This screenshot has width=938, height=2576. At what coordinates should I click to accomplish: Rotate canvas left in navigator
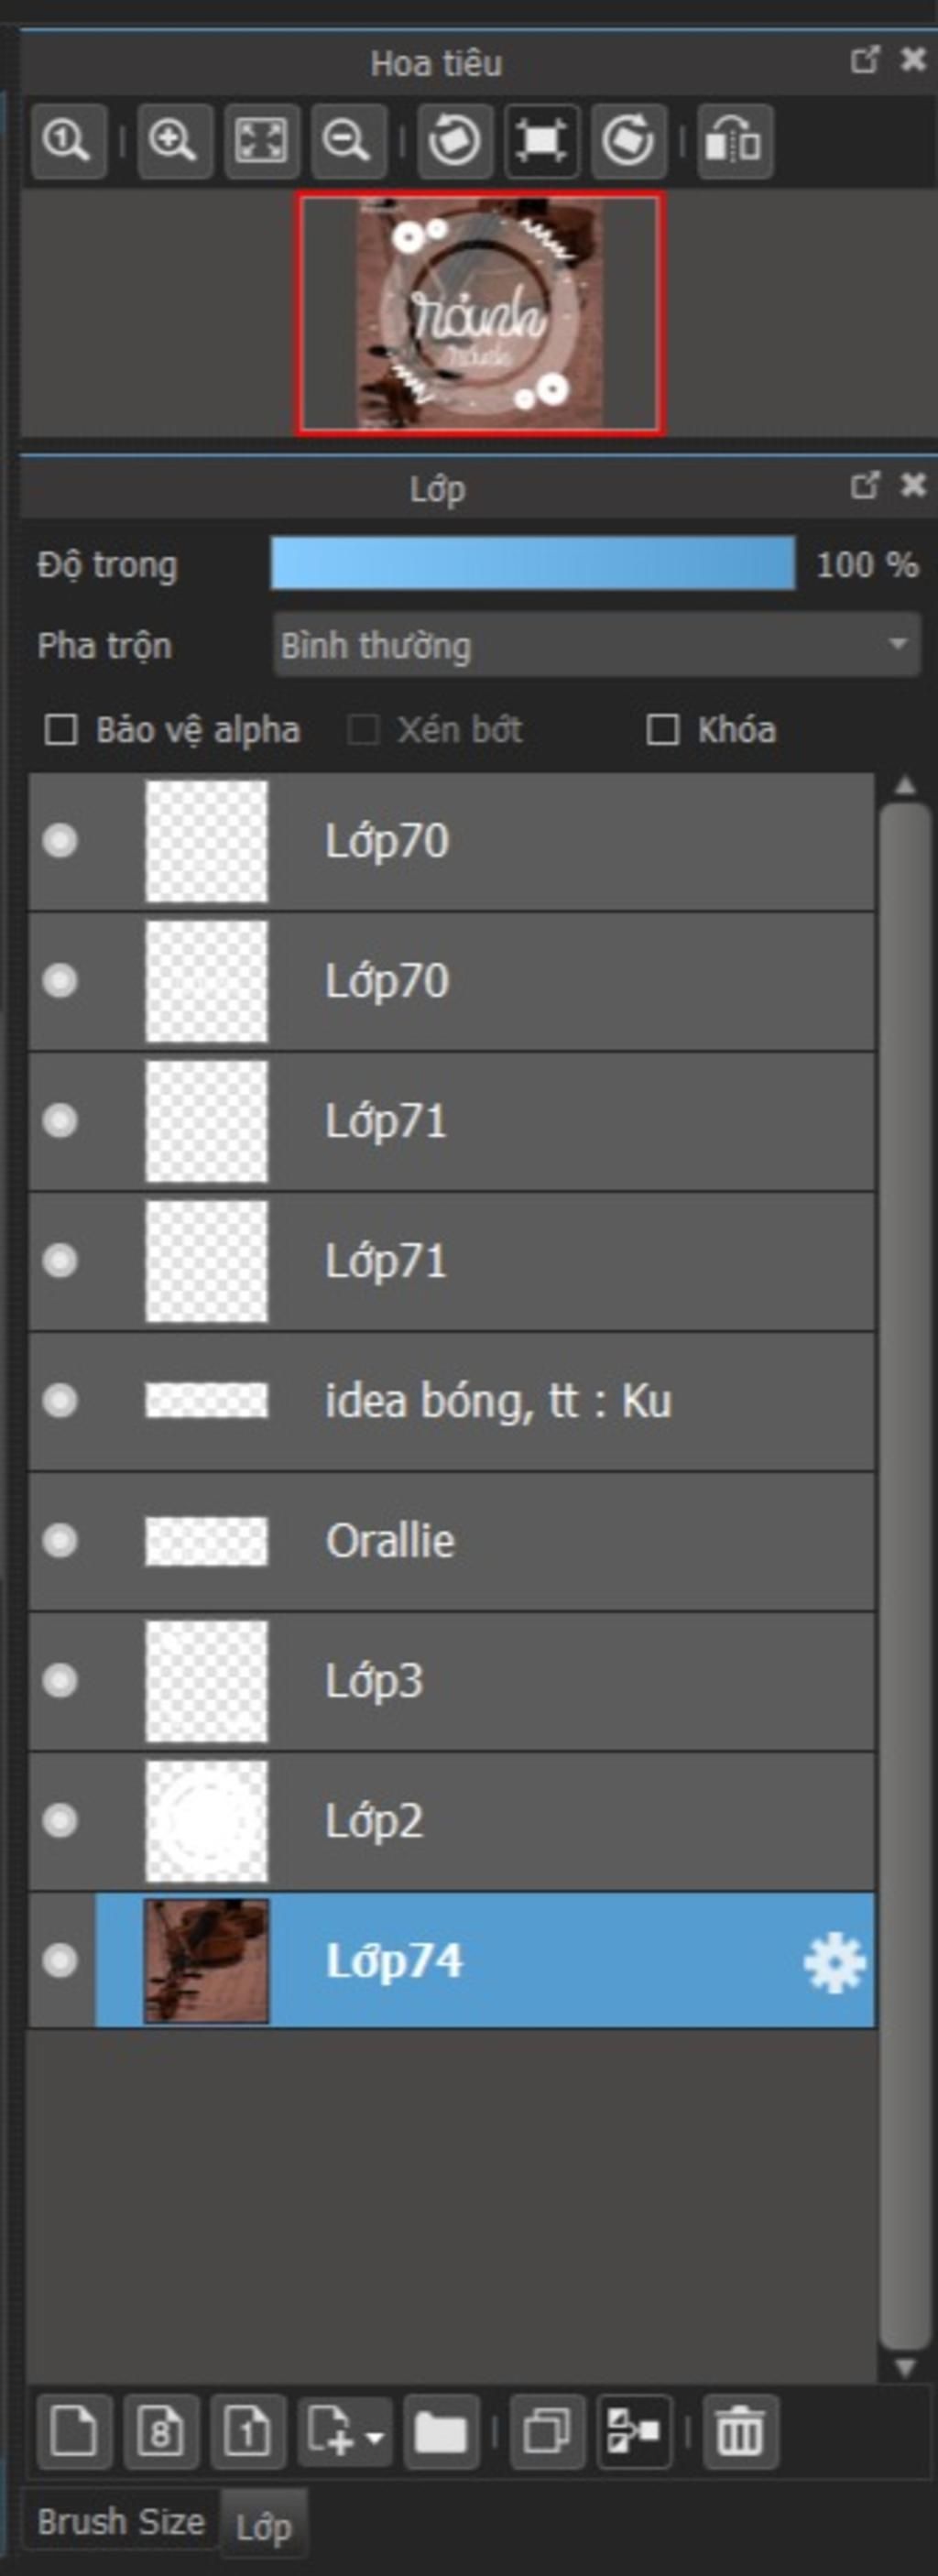pyautogui.click(x=454, y=141)
